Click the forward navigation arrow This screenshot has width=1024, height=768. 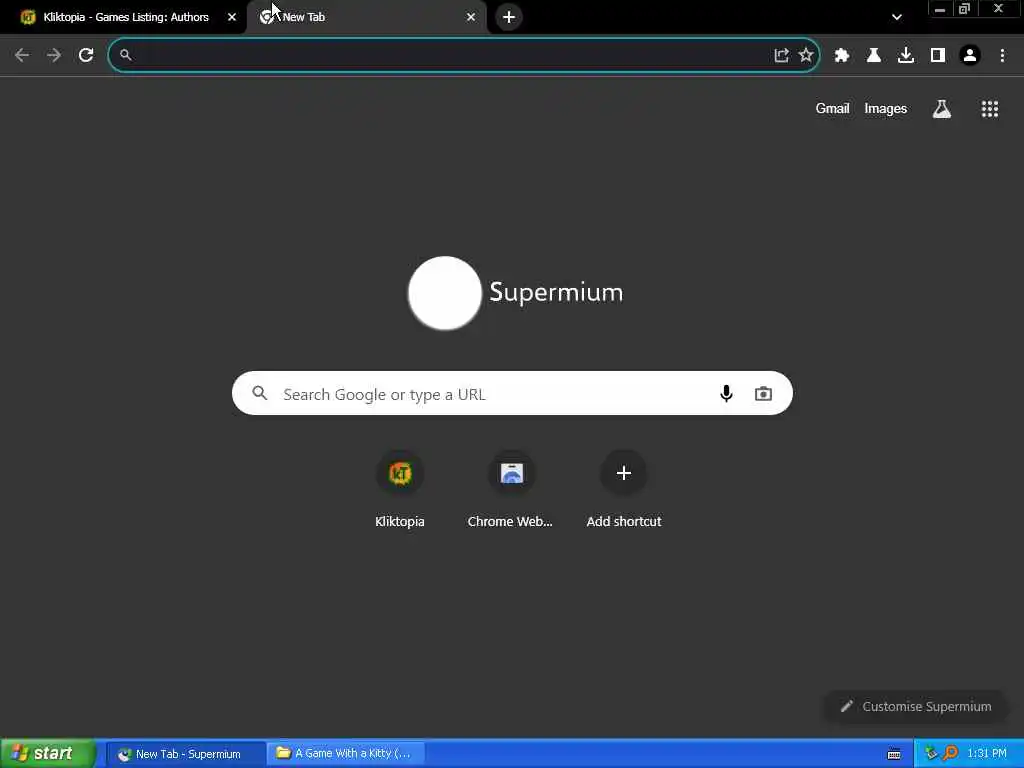click(54, 55)
